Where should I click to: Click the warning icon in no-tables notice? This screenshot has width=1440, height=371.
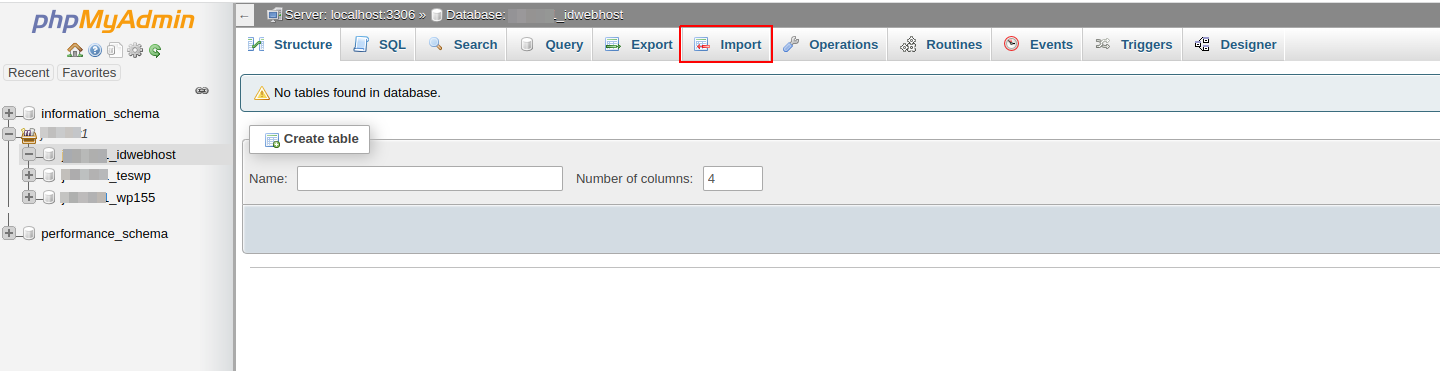pos(262,93)
